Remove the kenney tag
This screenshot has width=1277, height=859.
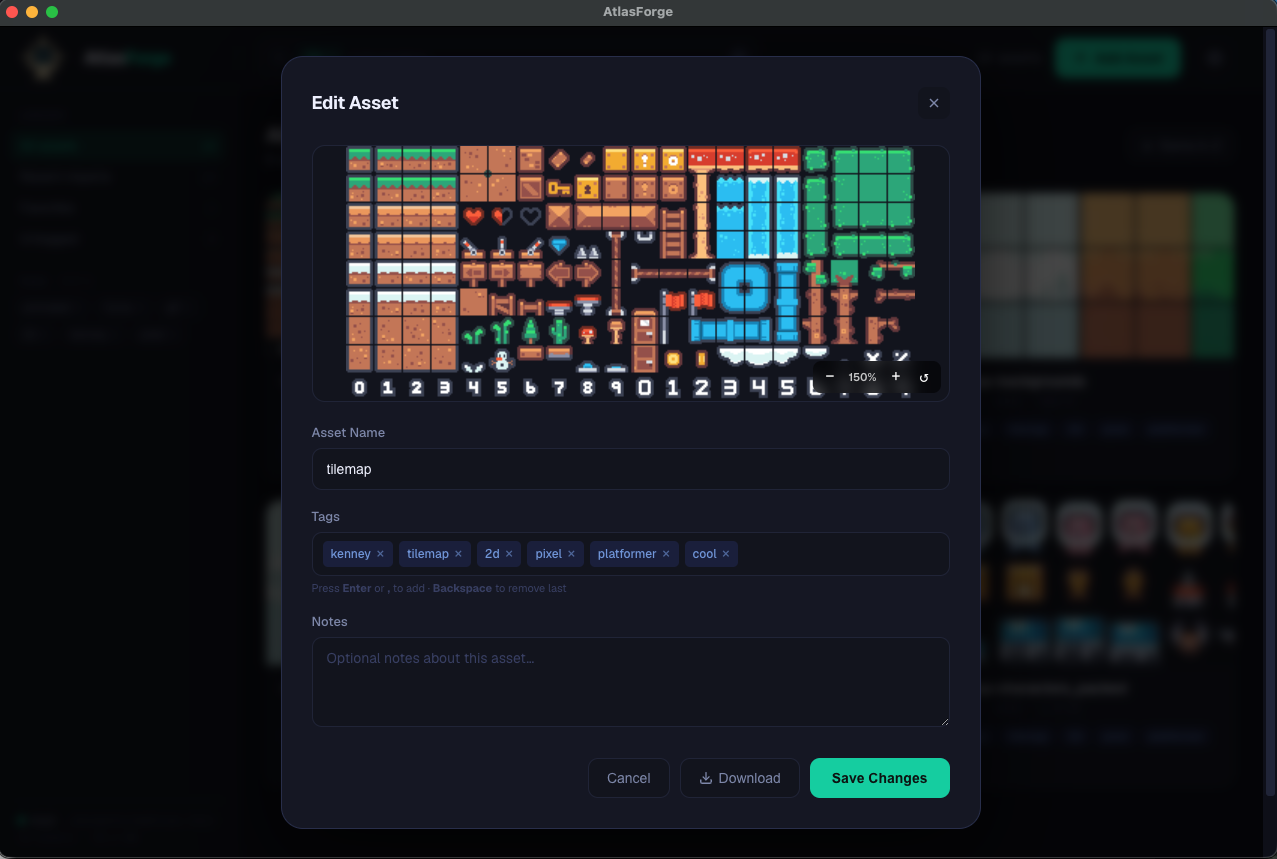point(380,554)
